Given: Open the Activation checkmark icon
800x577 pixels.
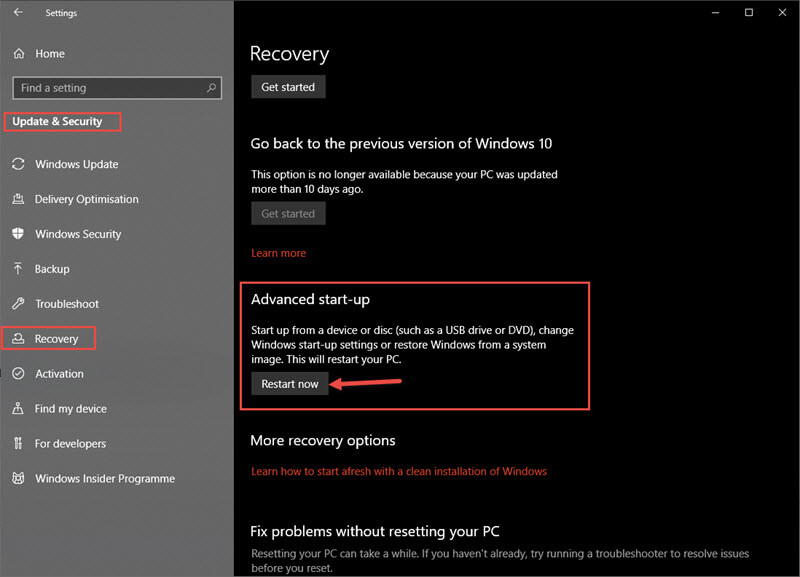Looking at the screenshot, I should click(18, 373).
